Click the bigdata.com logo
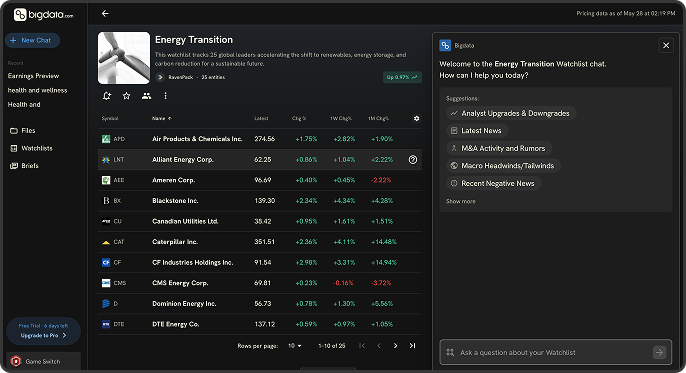This screenshot has height=373, width=686. click(x=43, y=15)
